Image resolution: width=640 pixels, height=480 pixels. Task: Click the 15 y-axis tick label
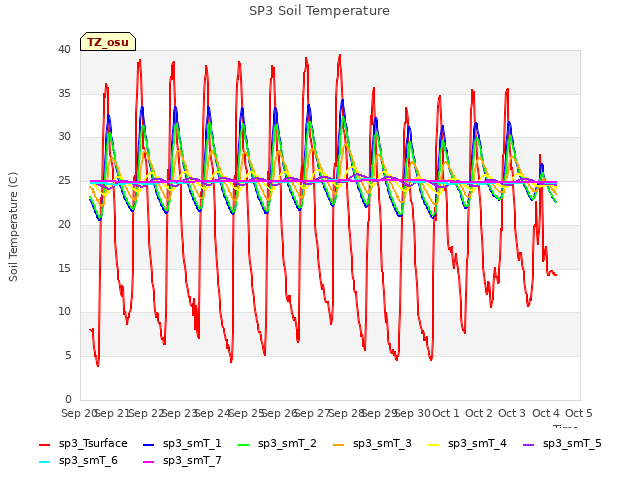click(64, 268)
